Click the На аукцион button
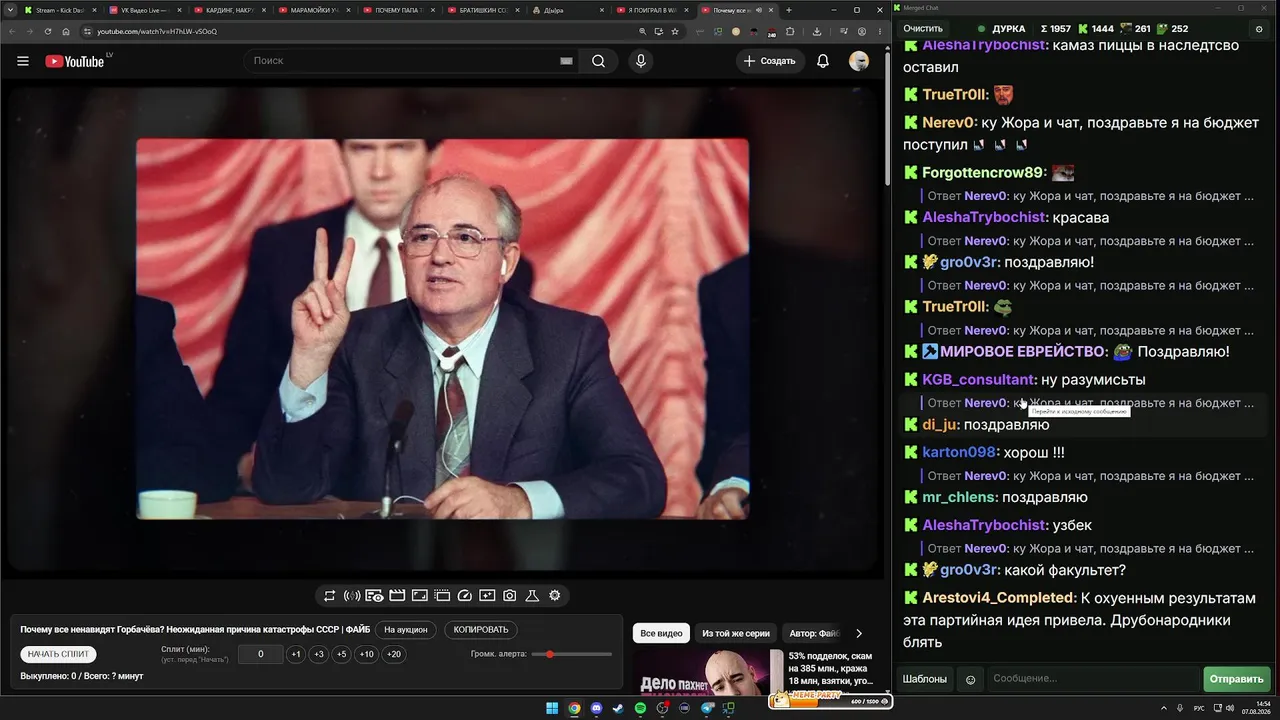Image resolution: width=1280 pixels, height=720 pixels. click(x=406, y=630)
